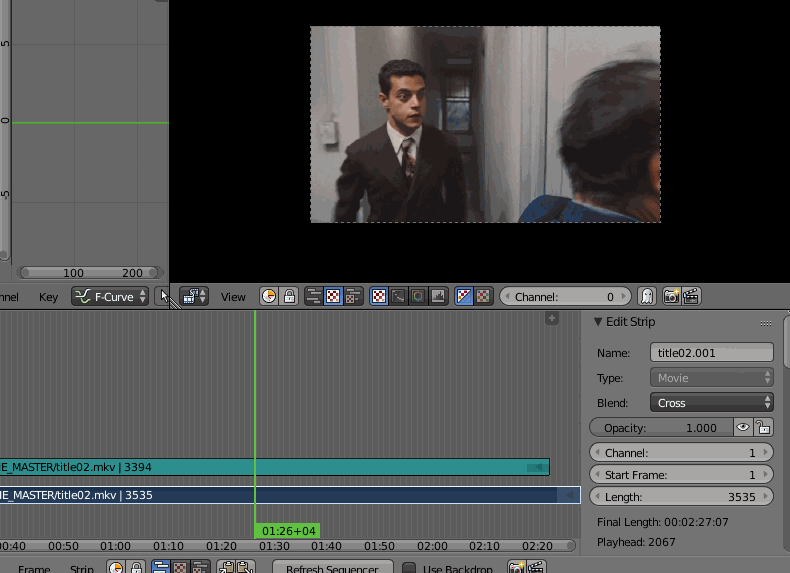Click the render image camera icon in bottom header
The height and width of the screenshot is (573, 790).
pos(516,567)
